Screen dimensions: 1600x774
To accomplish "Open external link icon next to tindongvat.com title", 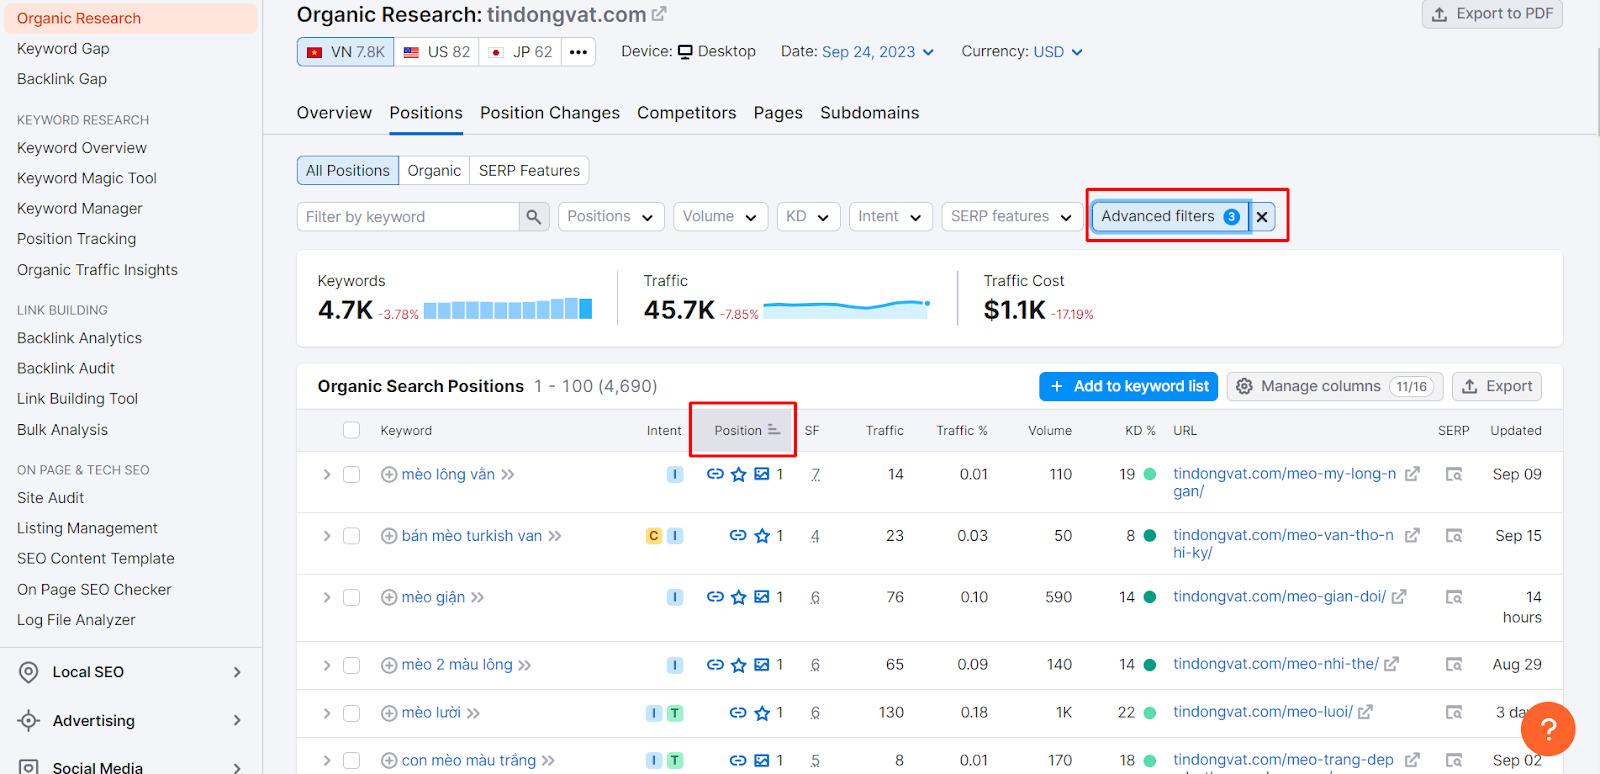I will click(659, 15).
